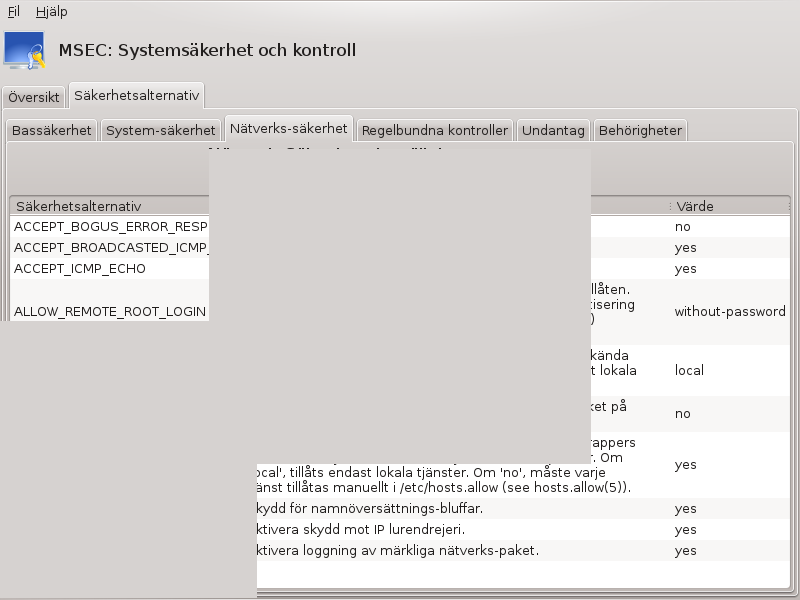Image resolution: width=800 pixels, height=600 pixels.
Task: Show the Behörigheter tab
Action: point(640,130)
